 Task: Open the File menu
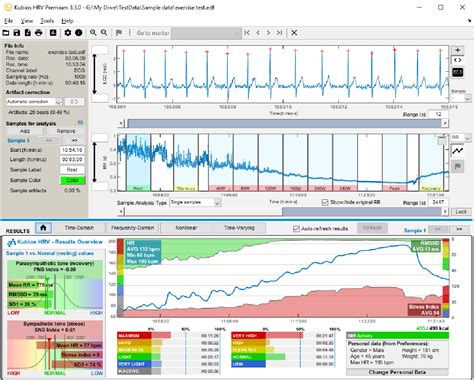click(x=8, y=21)
